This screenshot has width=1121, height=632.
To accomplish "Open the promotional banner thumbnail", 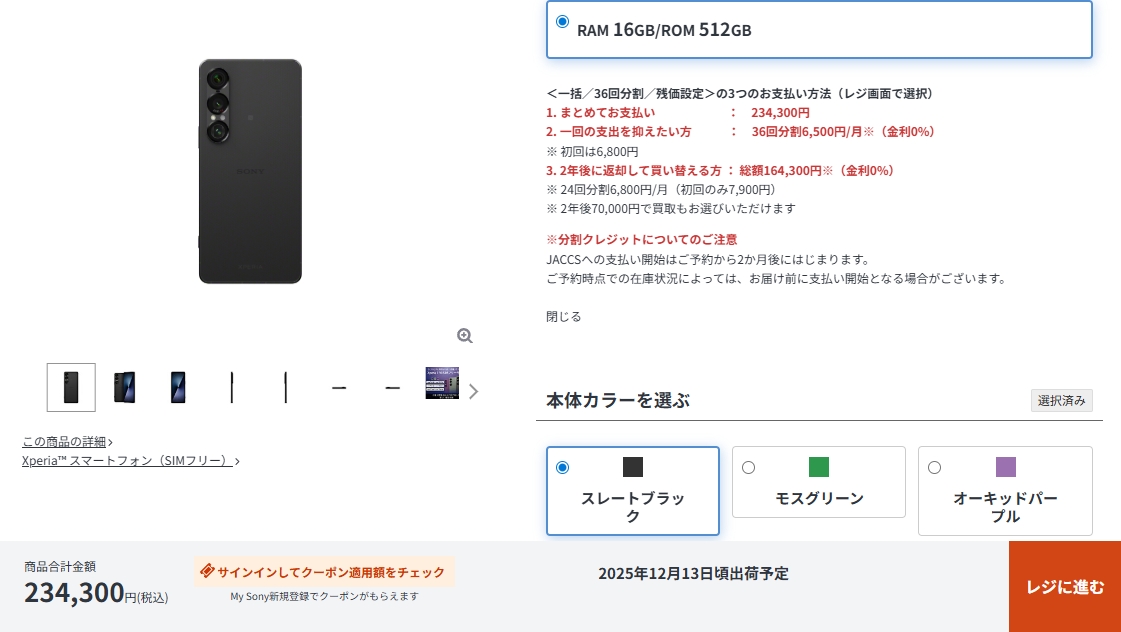I will pyautogui.click(x=442, y=384).
